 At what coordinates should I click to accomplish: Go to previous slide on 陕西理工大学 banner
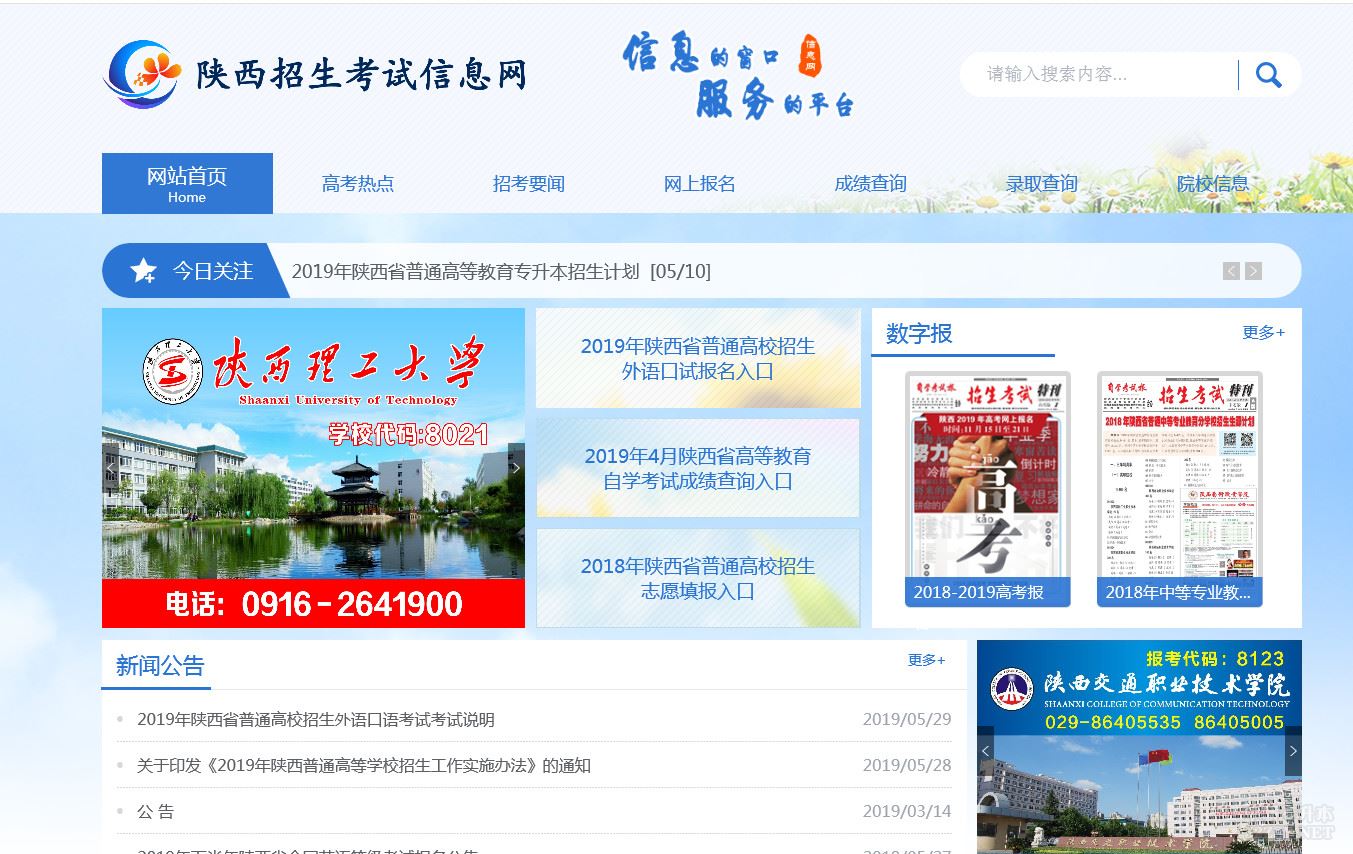pos(111,468)
